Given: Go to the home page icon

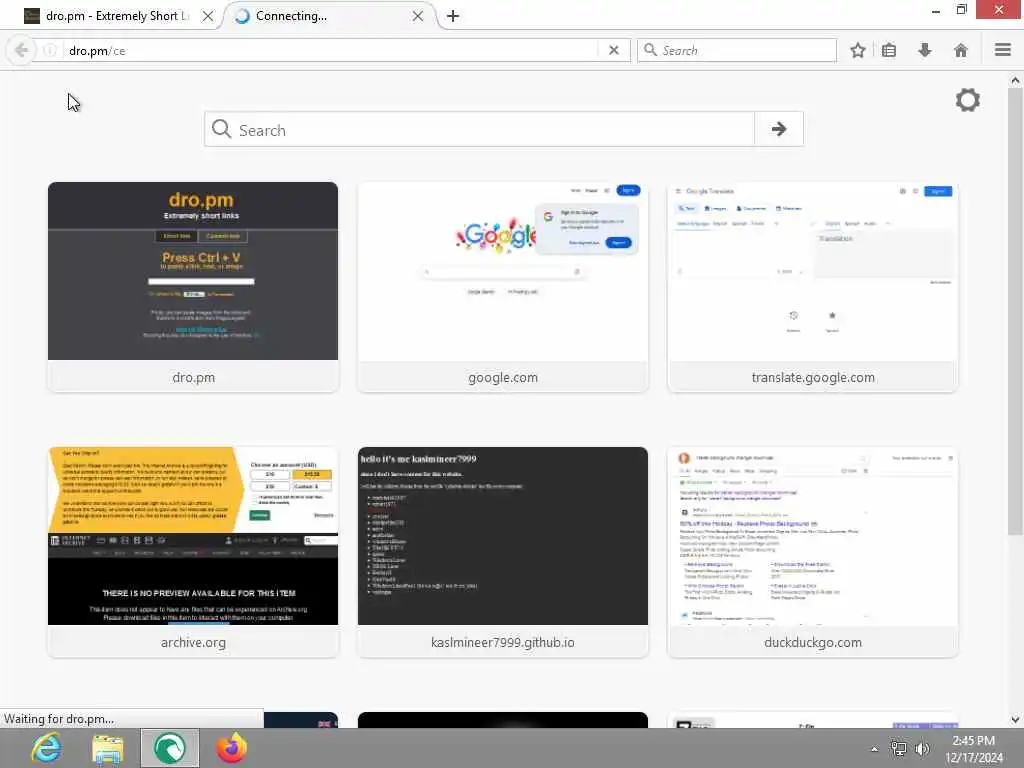Looking at the screenshot, I should click(x=961, y=50).
